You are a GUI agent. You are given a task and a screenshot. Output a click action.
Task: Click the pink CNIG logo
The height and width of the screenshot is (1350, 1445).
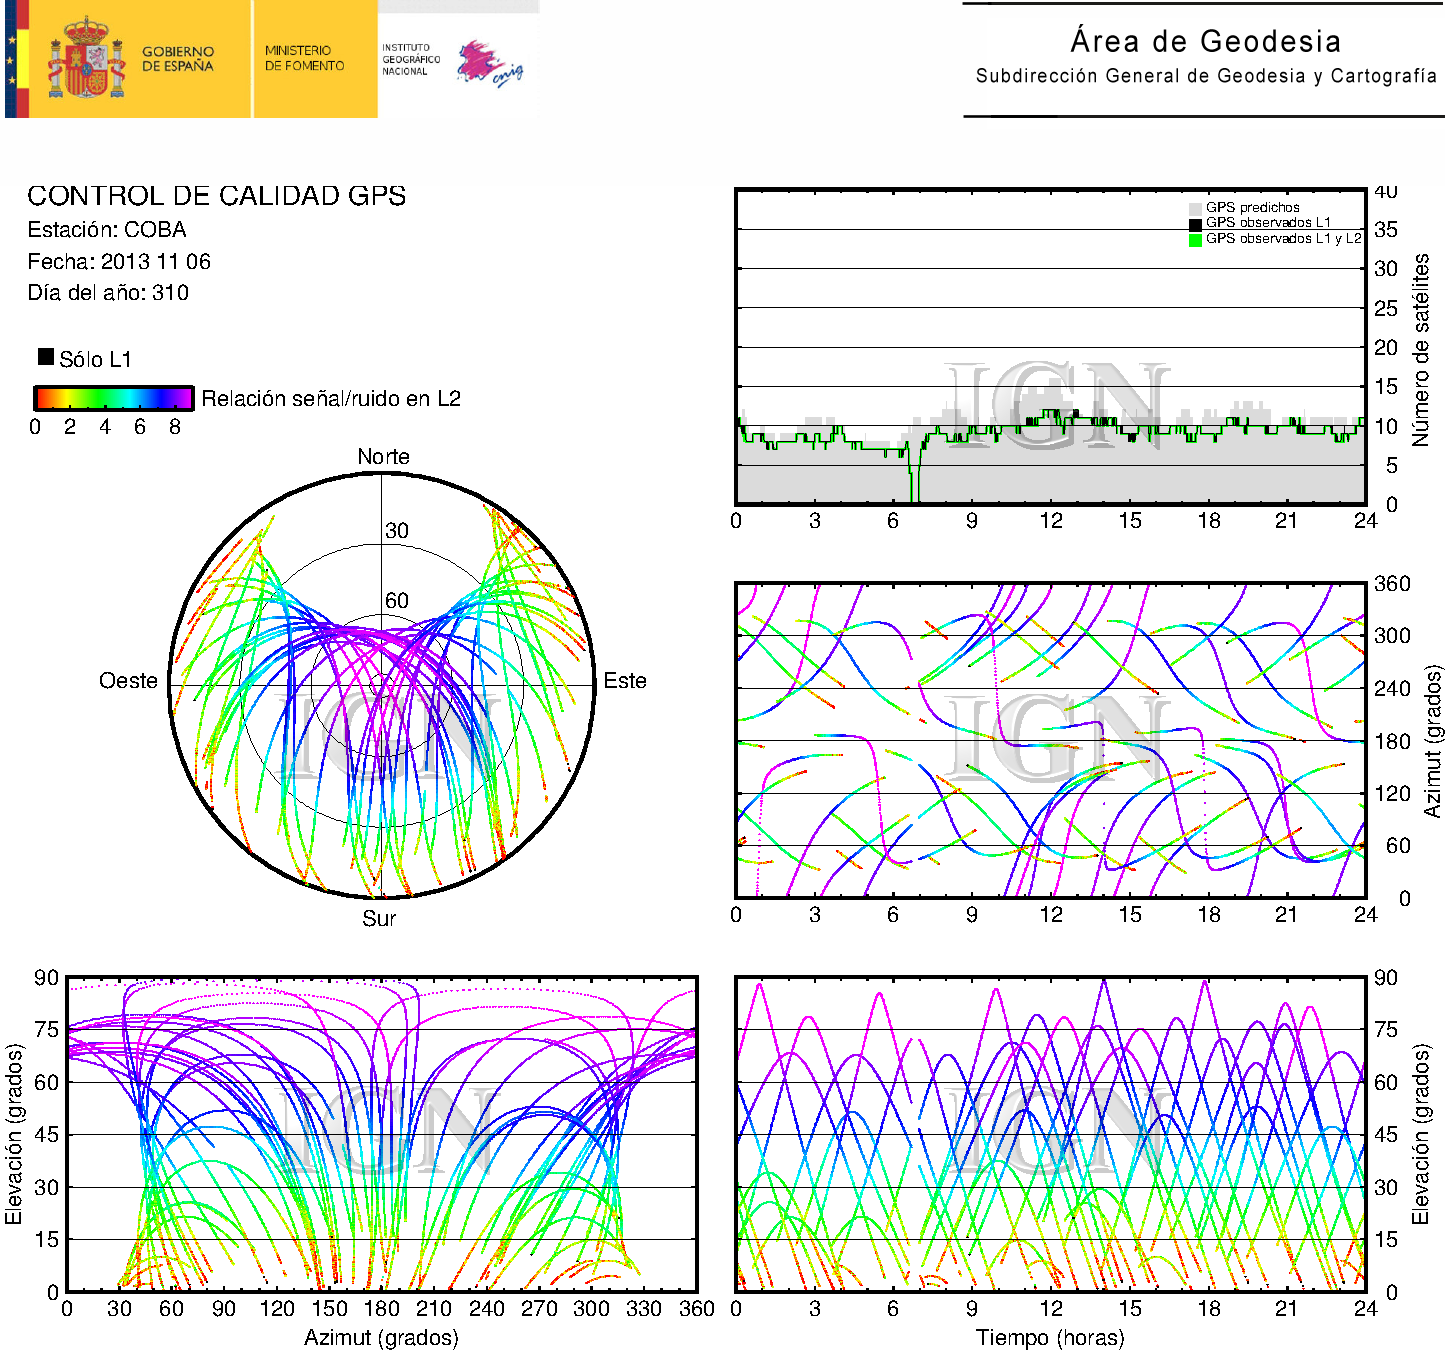coord(487,63)
